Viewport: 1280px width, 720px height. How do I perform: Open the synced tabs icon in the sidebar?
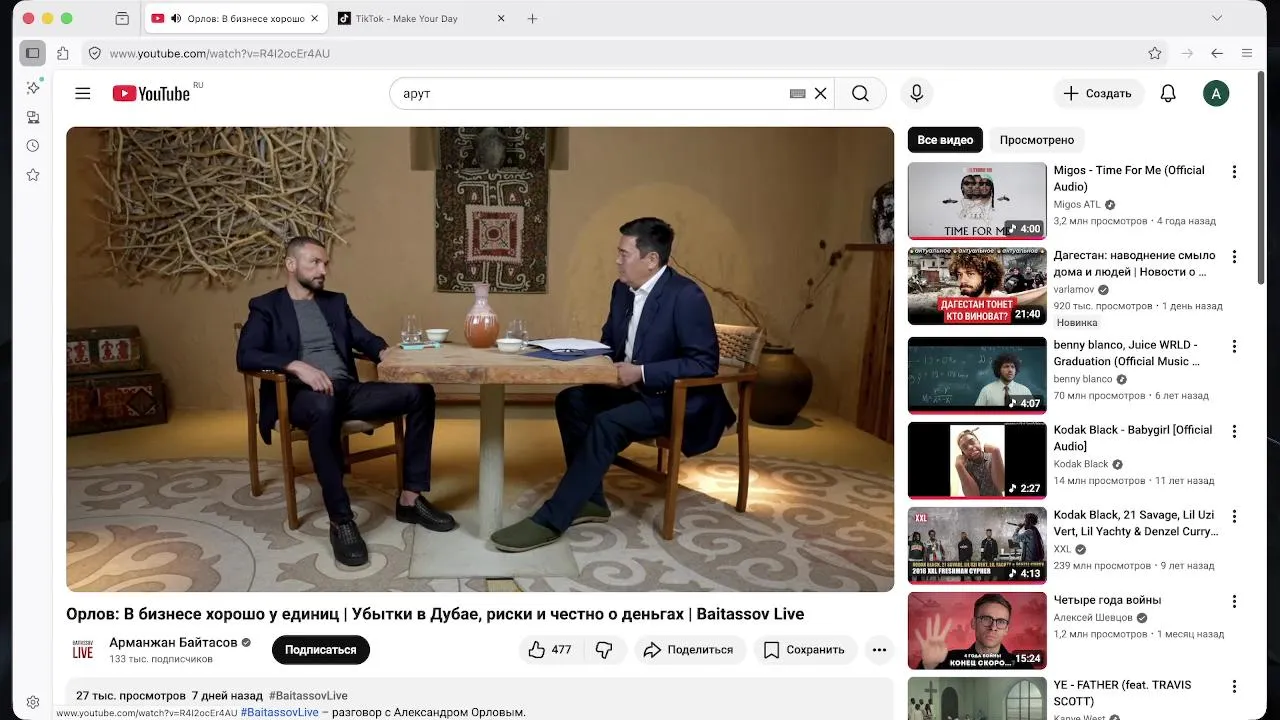[33, 117]
